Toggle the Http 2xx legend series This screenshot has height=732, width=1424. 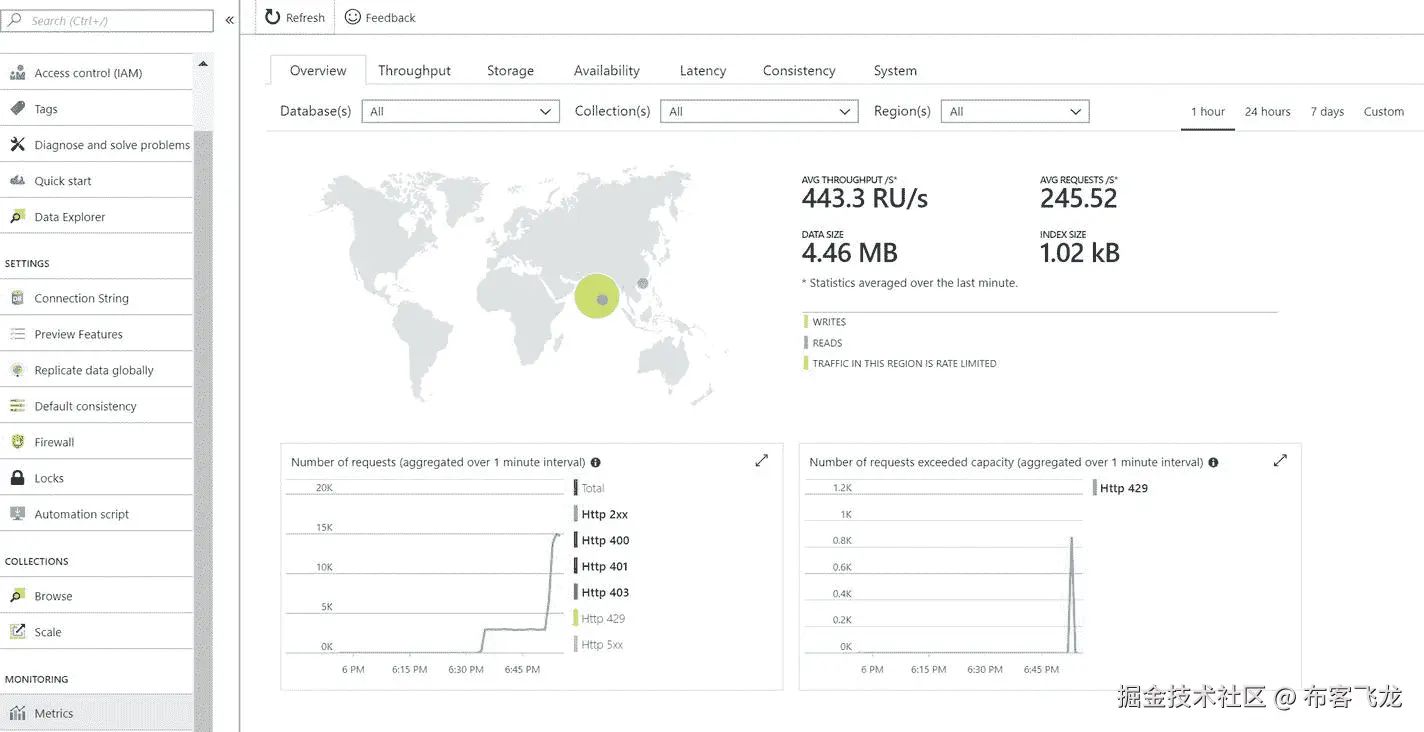click(x=604, y=514)
